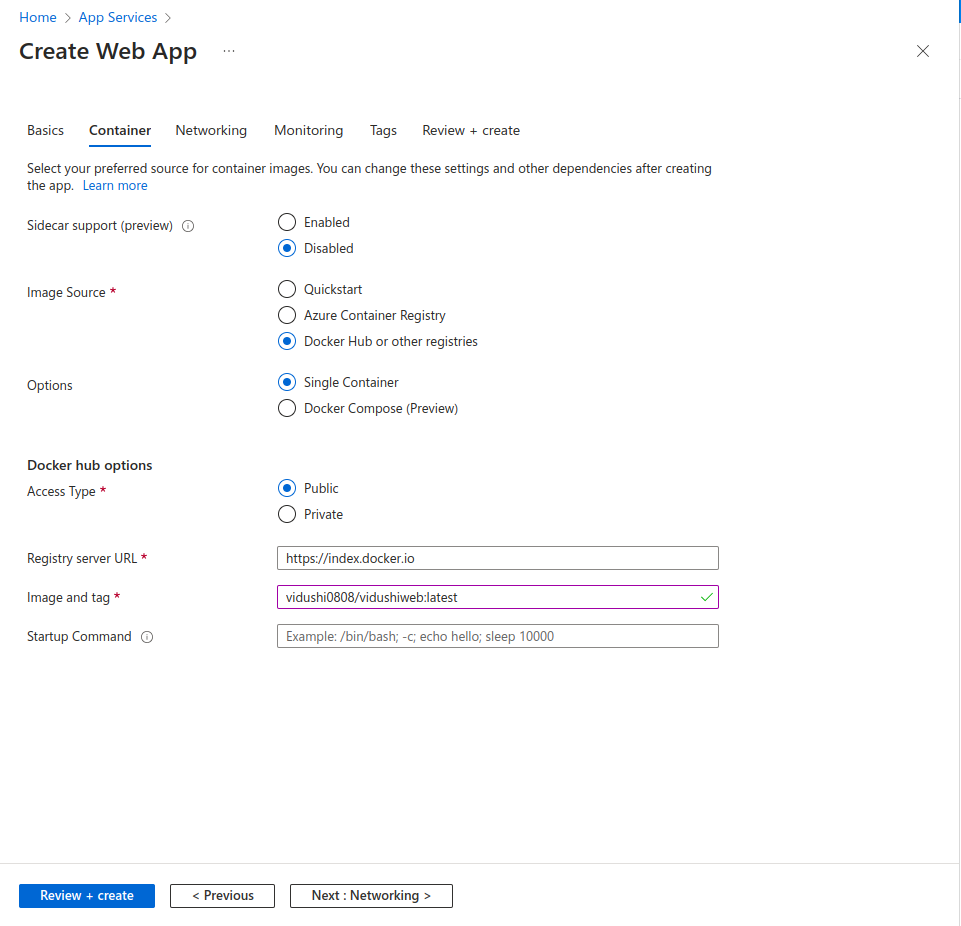Screen dimensions: 961x926
Task: Select Quickstart as image source
Action: pos(287,289)
